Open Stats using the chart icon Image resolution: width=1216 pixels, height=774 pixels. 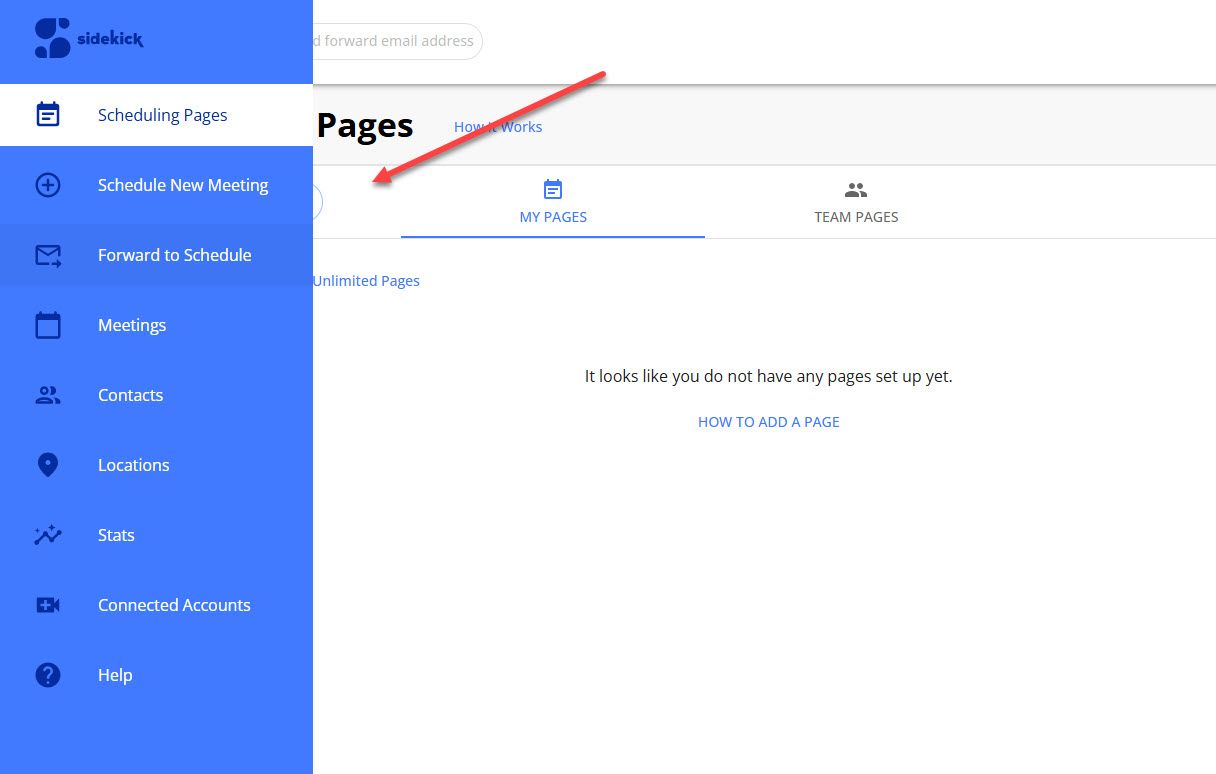(x=47, y=535)
